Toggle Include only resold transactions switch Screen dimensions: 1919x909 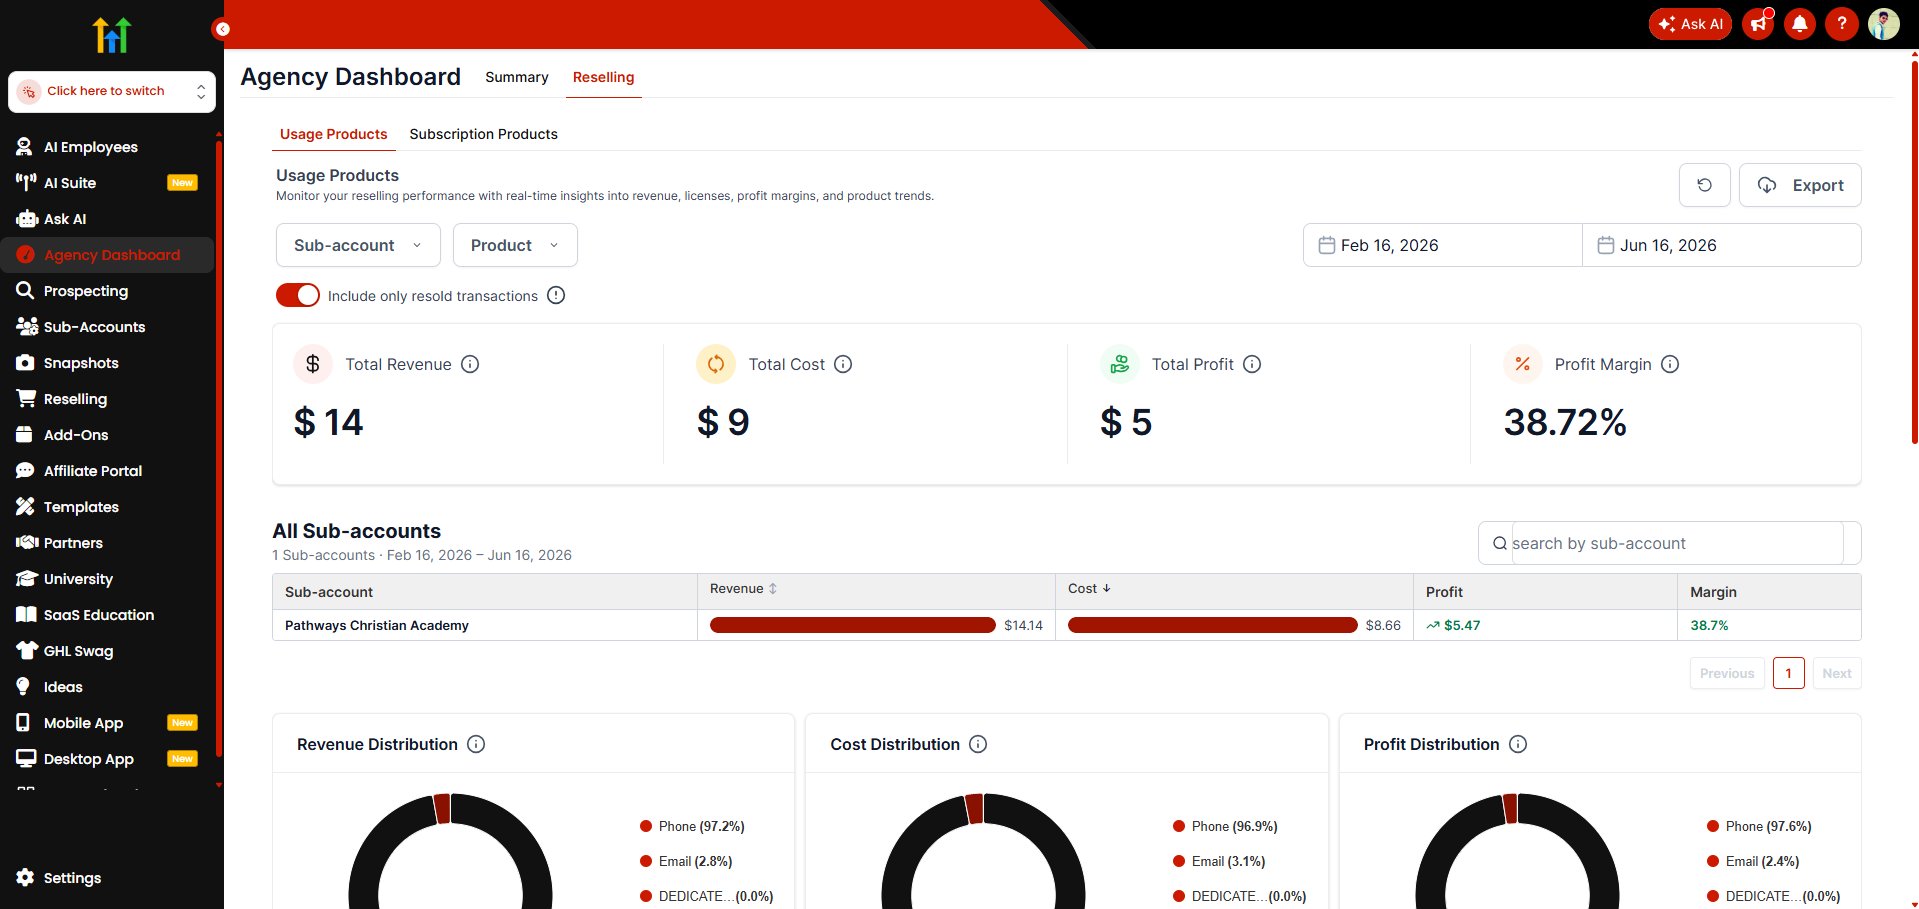click(297, 295)
